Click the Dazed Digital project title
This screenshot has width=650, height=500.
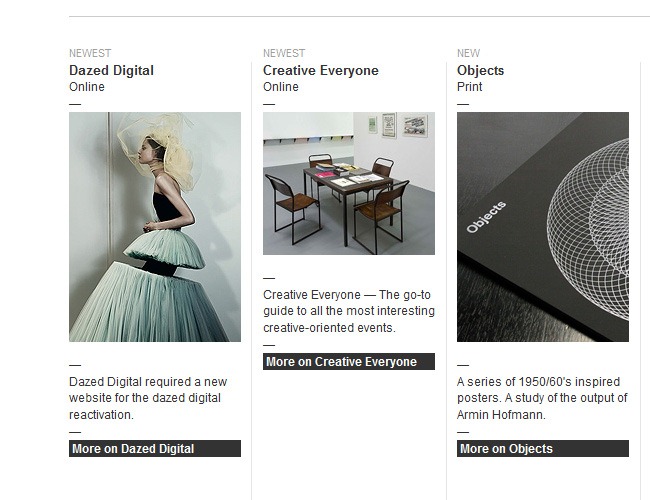(x=111, y=70)
